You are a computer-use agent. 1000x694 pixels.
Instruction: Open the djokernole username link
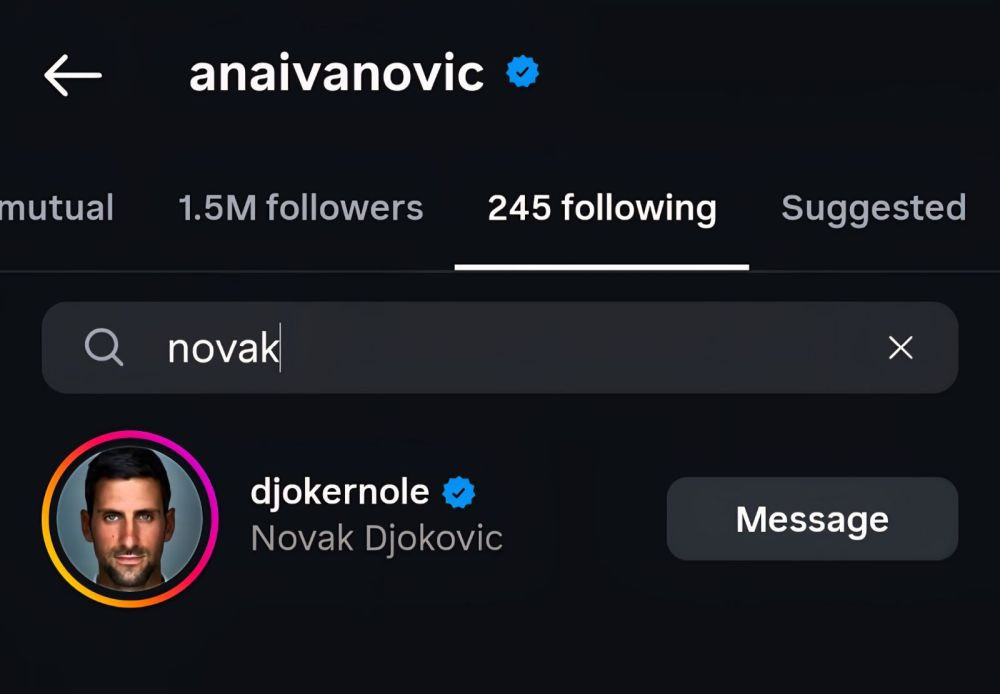(339, 492)
